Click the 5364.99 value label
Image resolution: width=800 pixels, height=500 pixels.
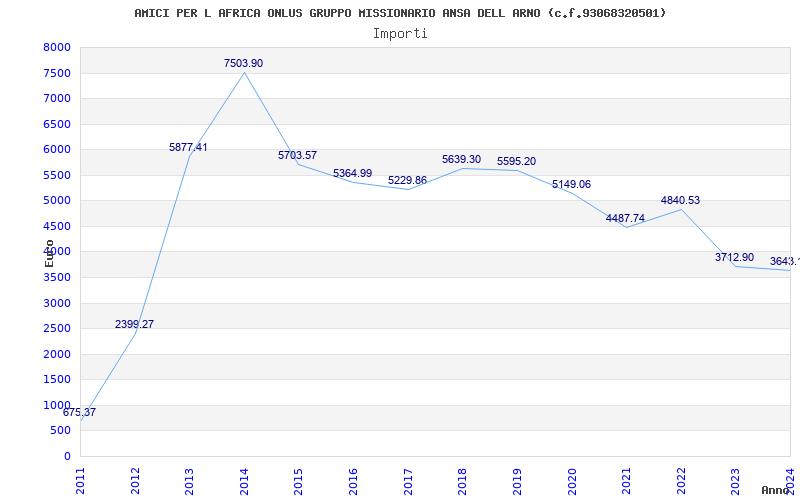(x=353, y=173)
